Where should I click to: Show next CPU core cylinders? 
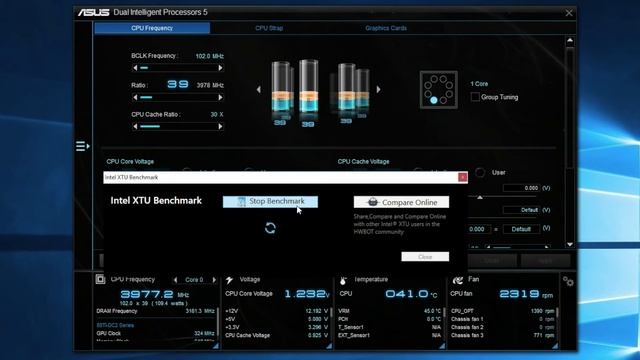(378, 89)
